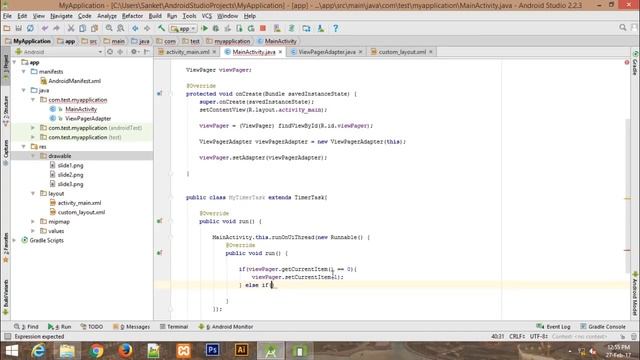Paste from clipboard using the toolbar
The width and height of the screenshot is (640, 360).
(94, 28)
